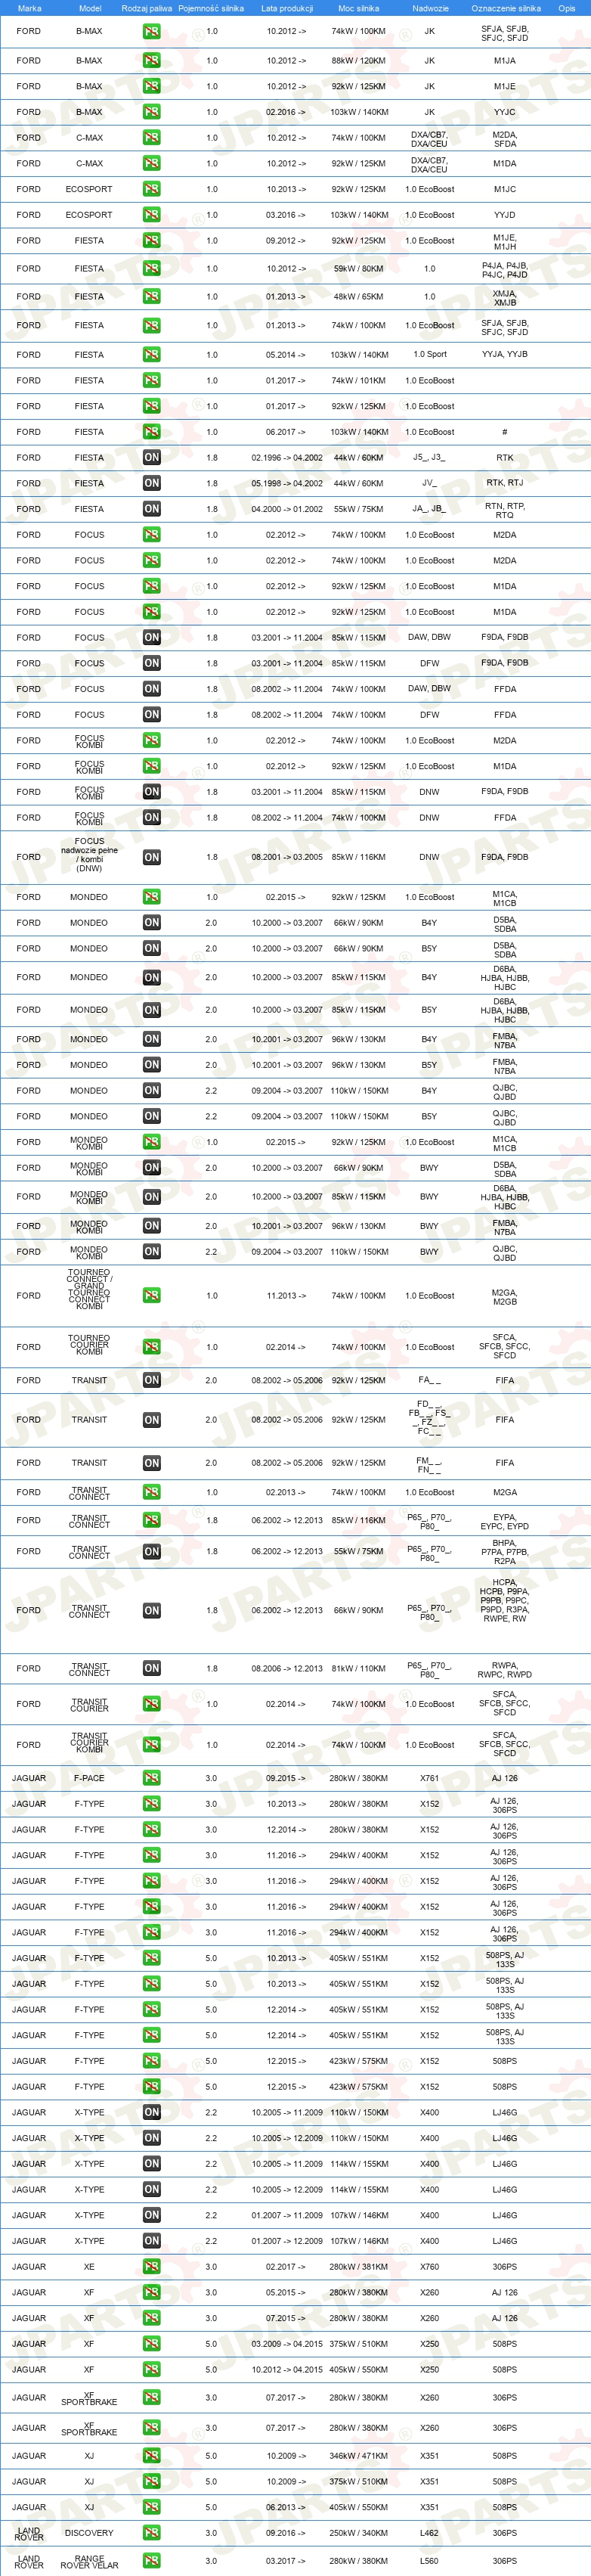The width and height of the screenshot is (591, 2576).
Task: Click the Lata produkcji column header
Action: coord(287,8)
